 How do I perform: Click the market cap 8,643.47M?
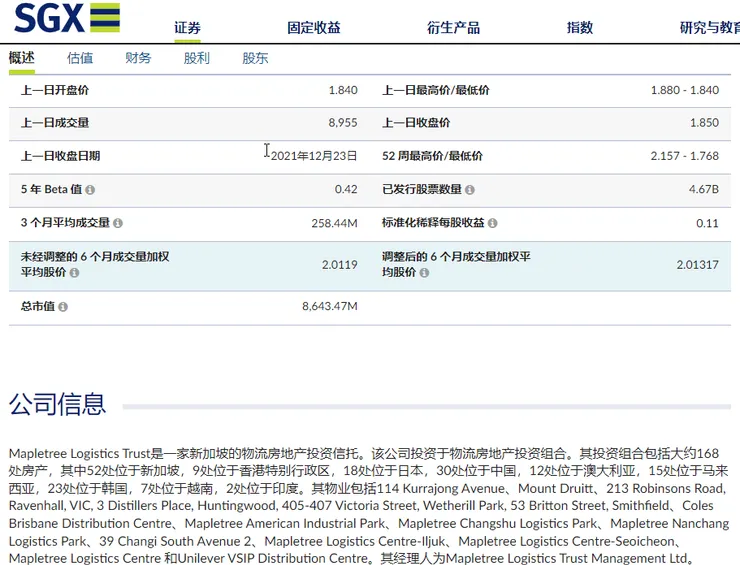tap(330, 306)
